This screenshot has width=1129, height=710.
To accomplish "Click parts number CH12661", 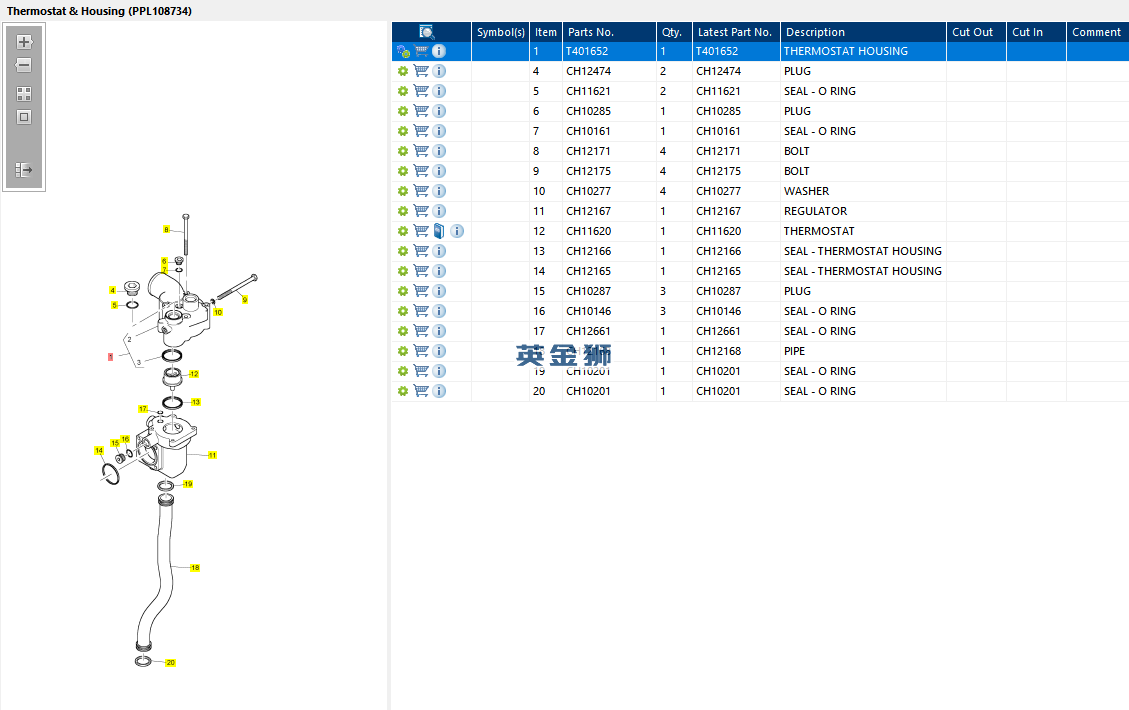I will (x=588, y=331).
